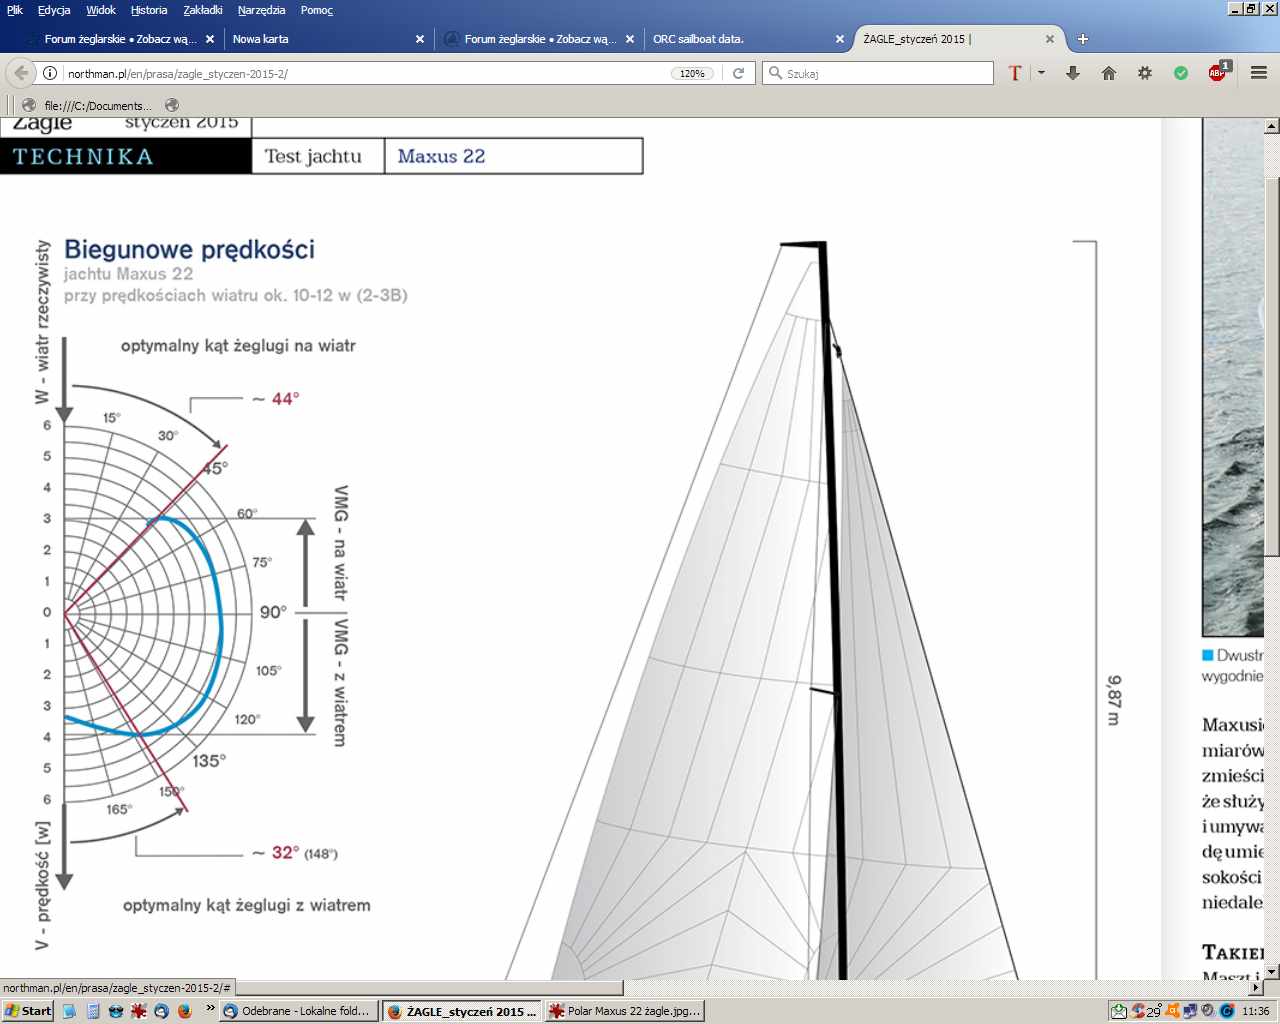Go to the Home page icon

1109,73
